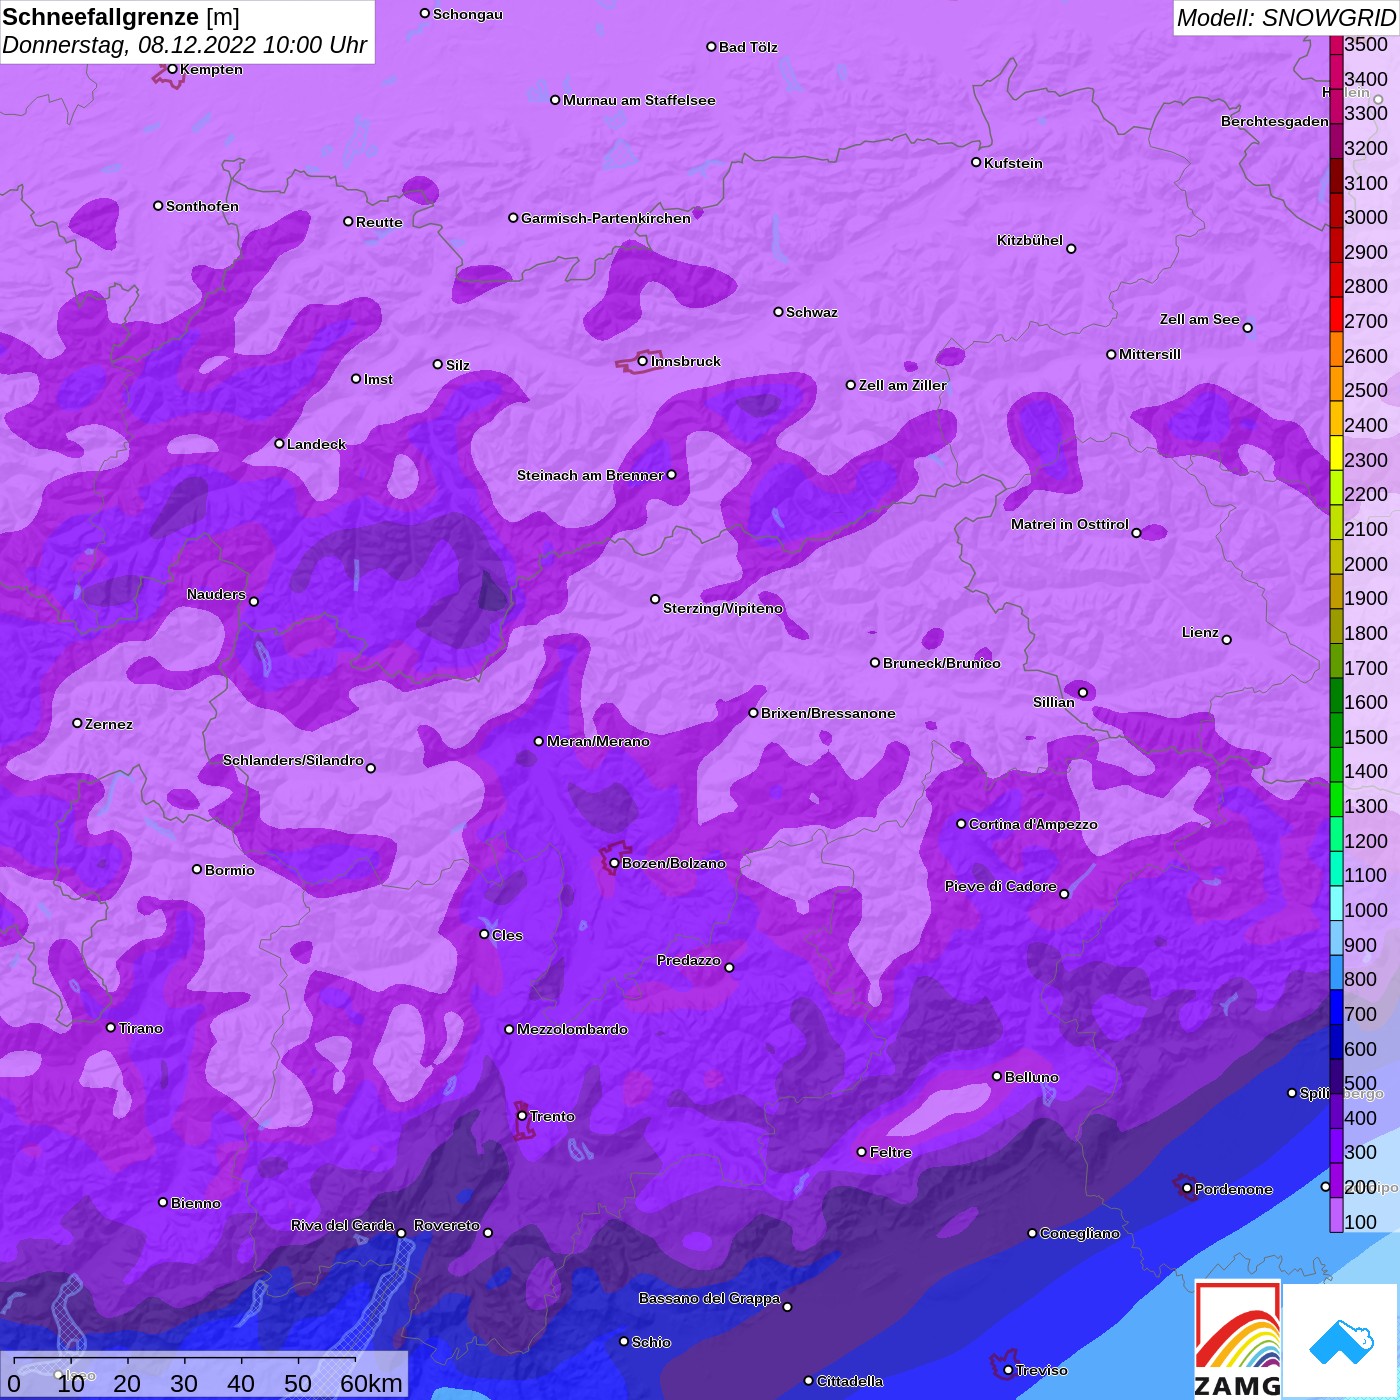Click the 2700 m red legend swatch

[1336, 314]
